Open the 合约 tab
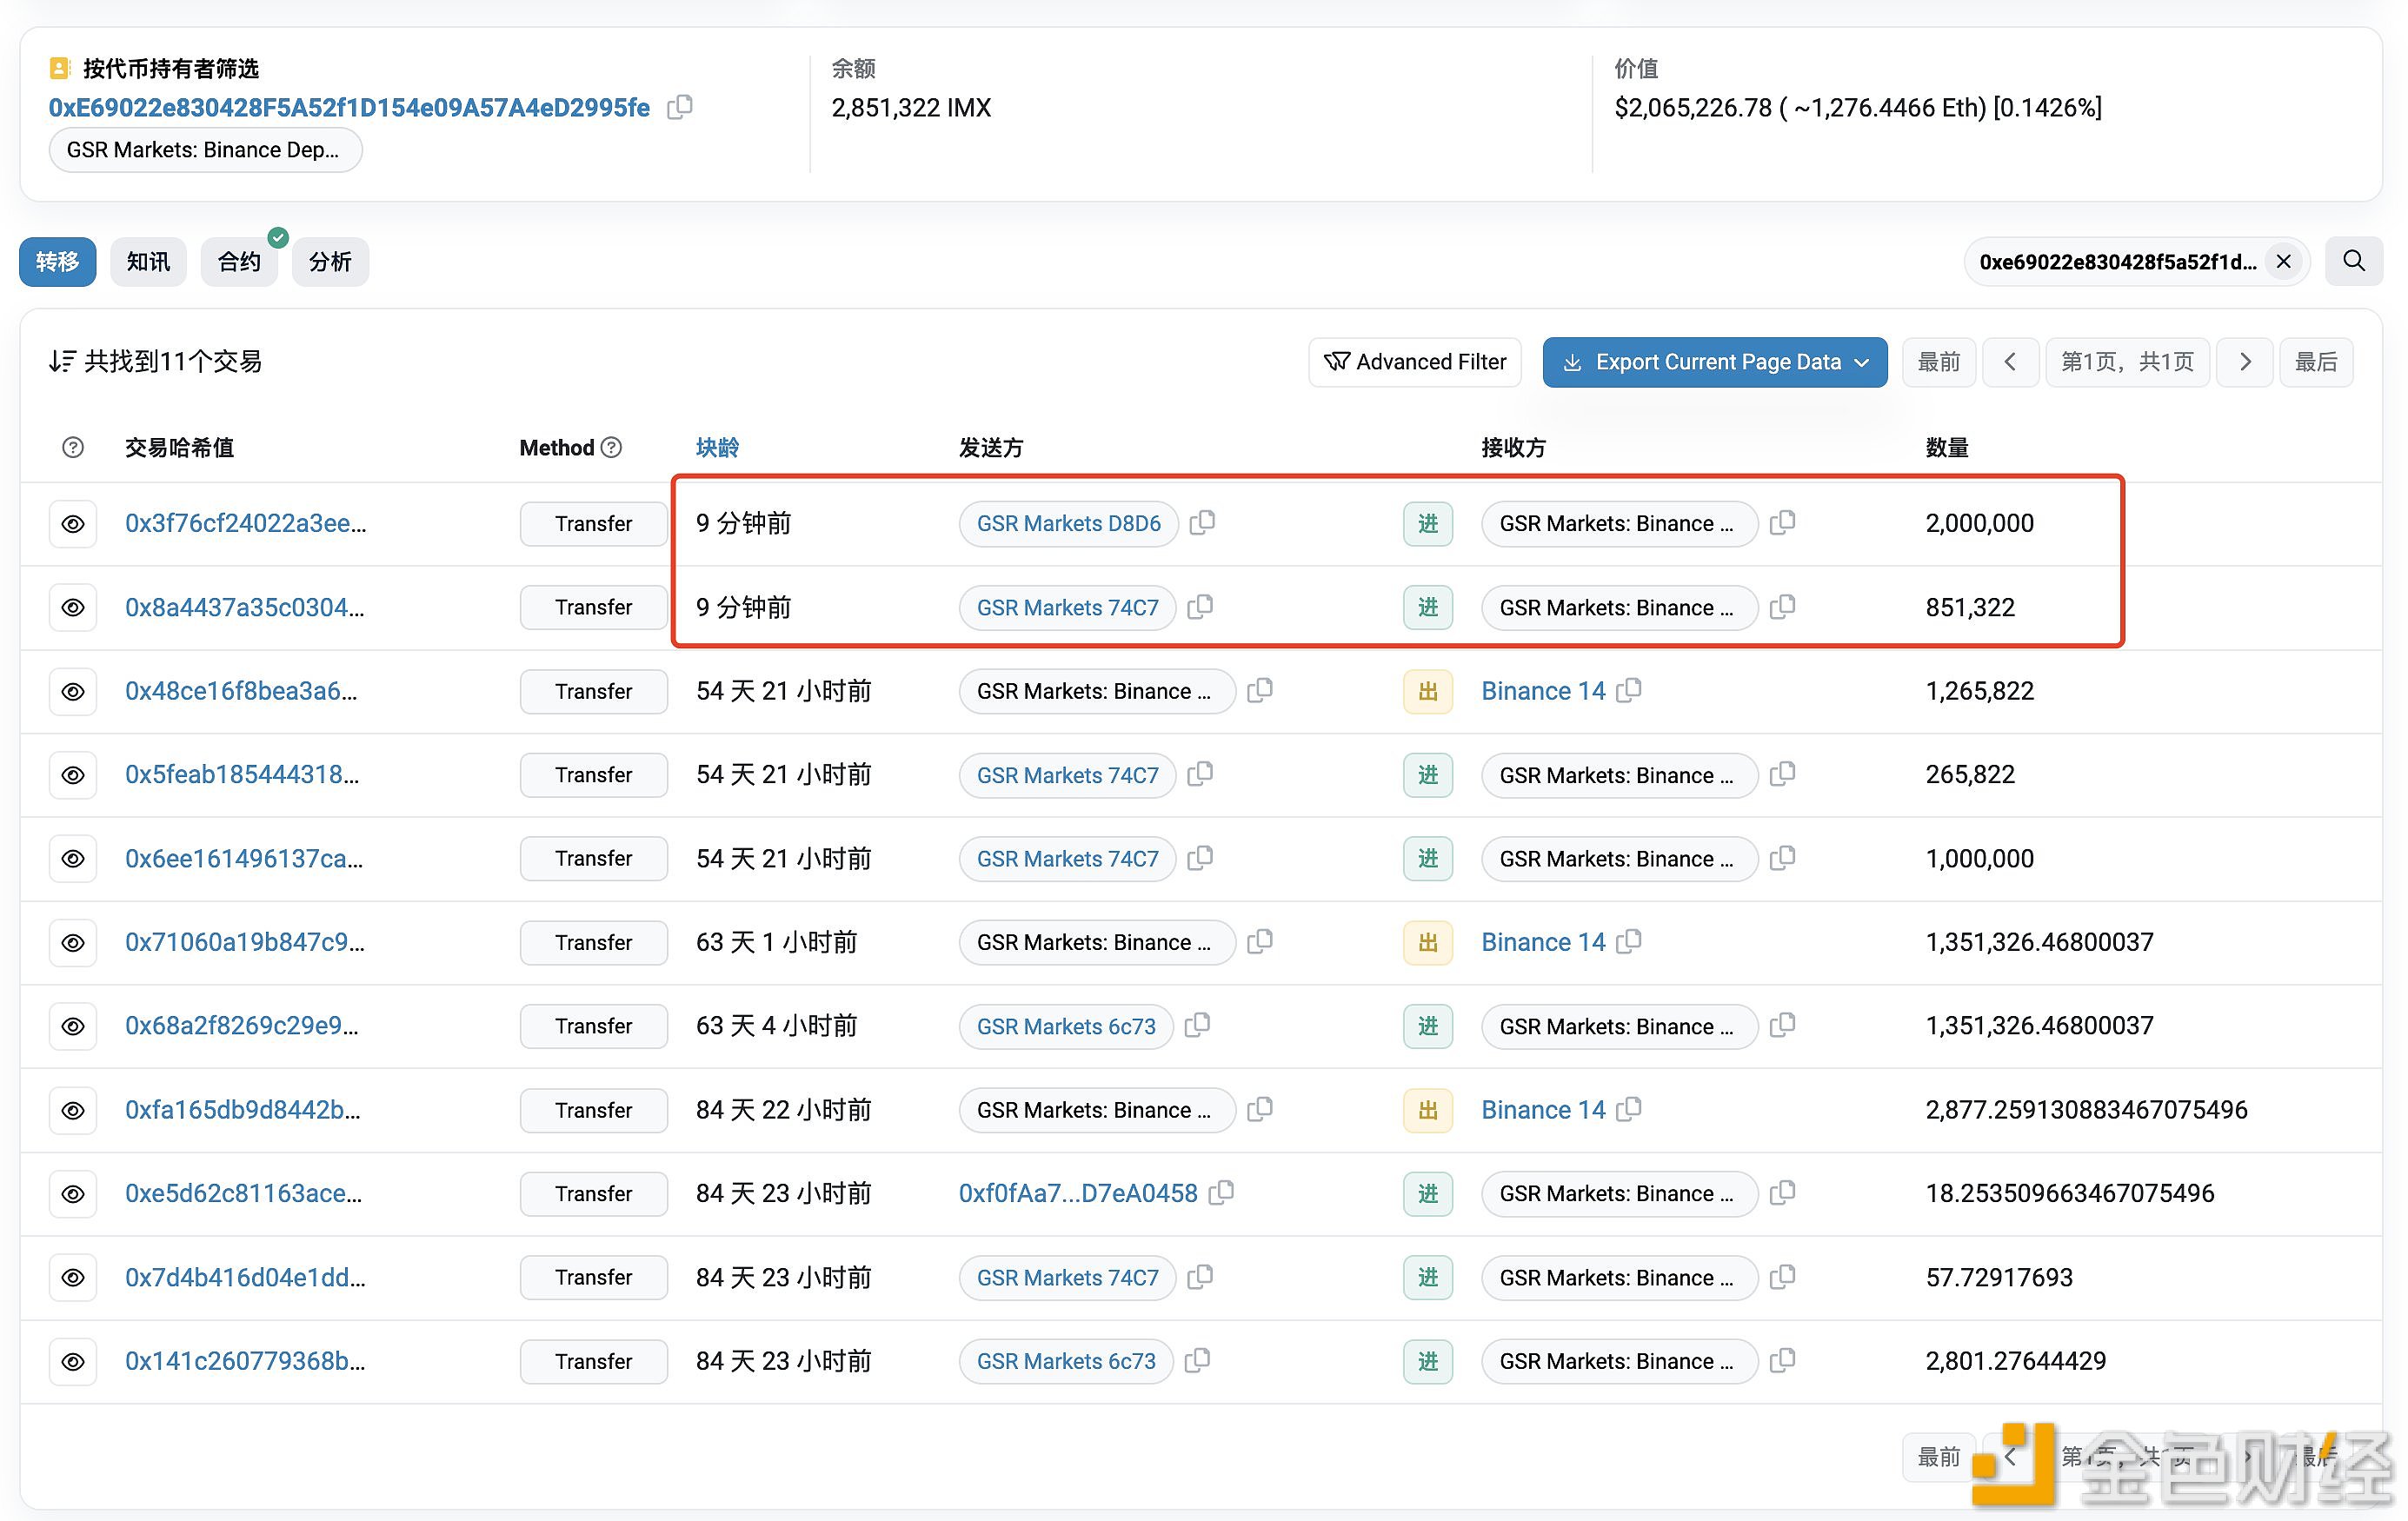 [x=239, y=262]
